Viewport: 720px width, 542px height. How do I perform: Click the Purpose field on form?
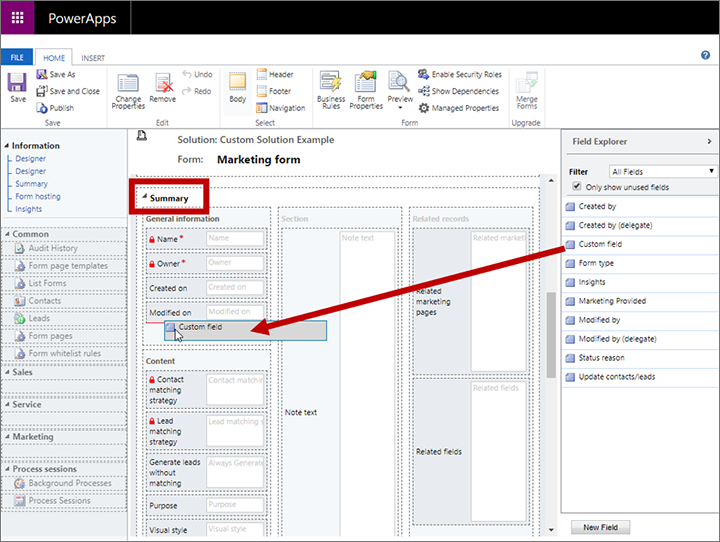[x=235, y=505]
